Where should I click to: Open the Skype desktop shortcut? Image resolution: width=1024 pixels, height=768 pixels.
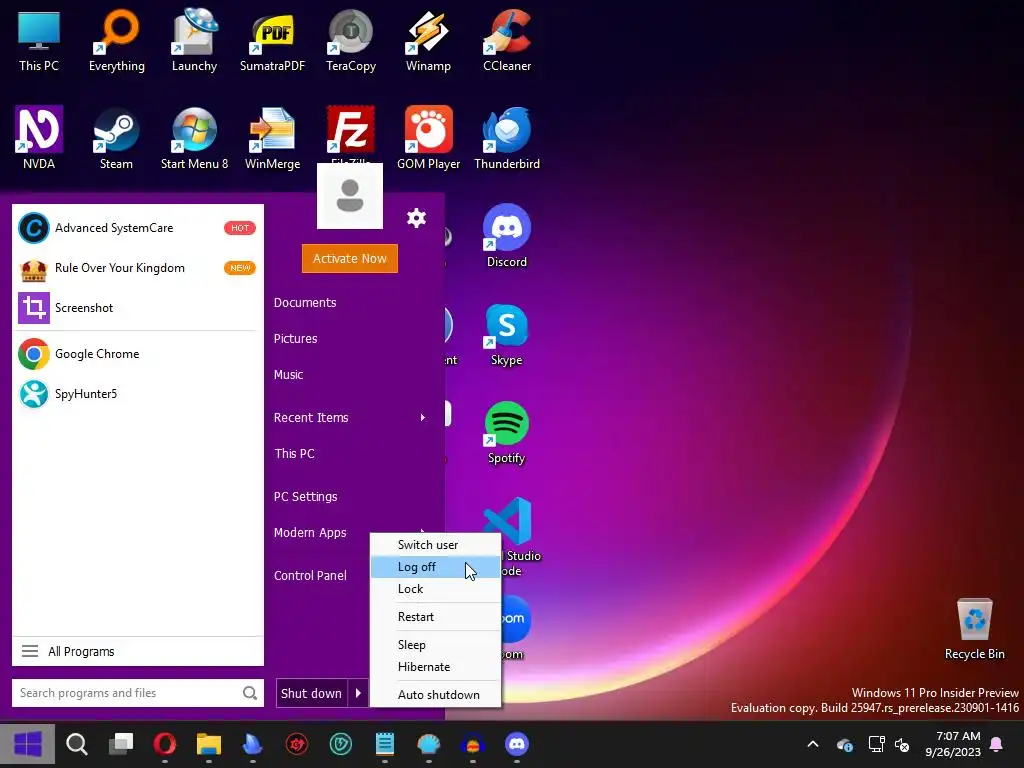click(507, 334)
